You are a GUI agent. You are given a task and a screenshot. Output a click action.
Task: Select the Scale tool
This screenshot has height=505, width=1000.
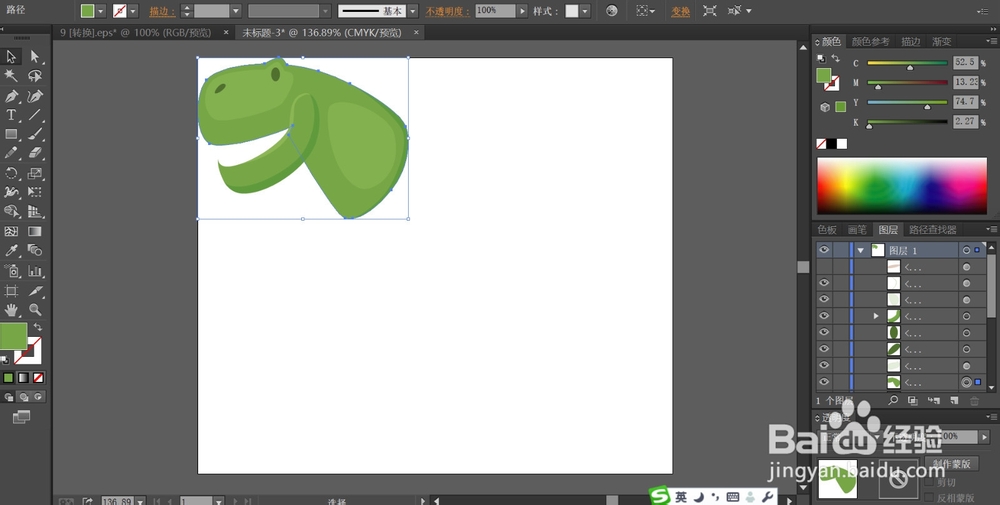coord(35,173)
